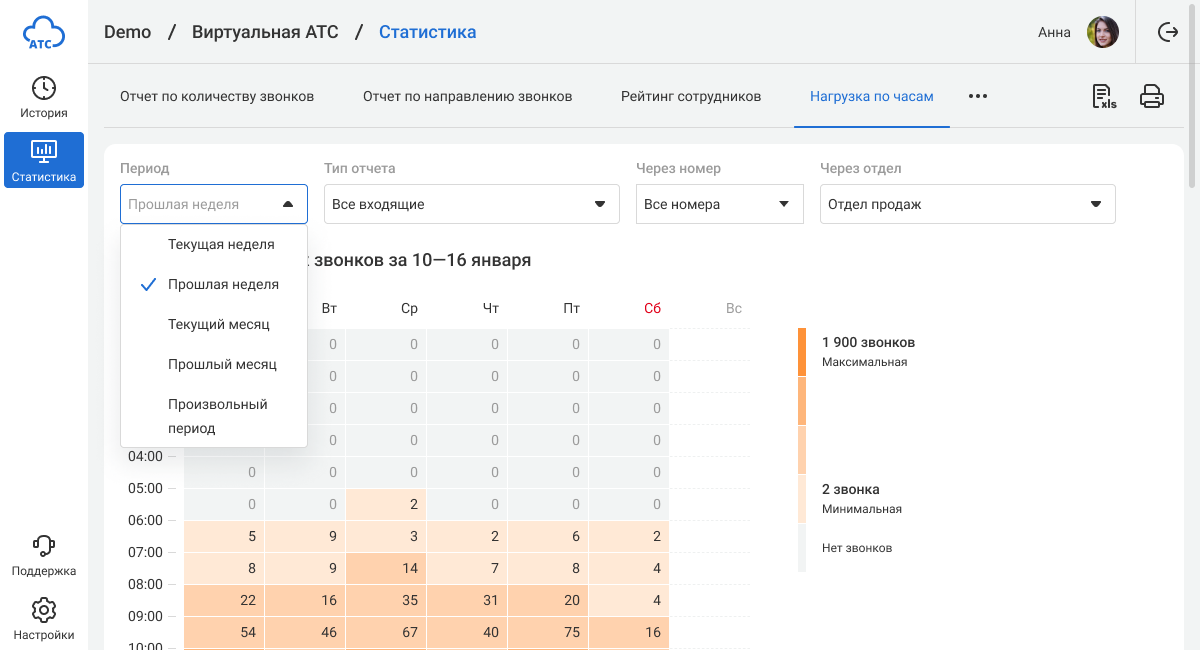Click Анна's profile avatar

(x=1103, y=32)
